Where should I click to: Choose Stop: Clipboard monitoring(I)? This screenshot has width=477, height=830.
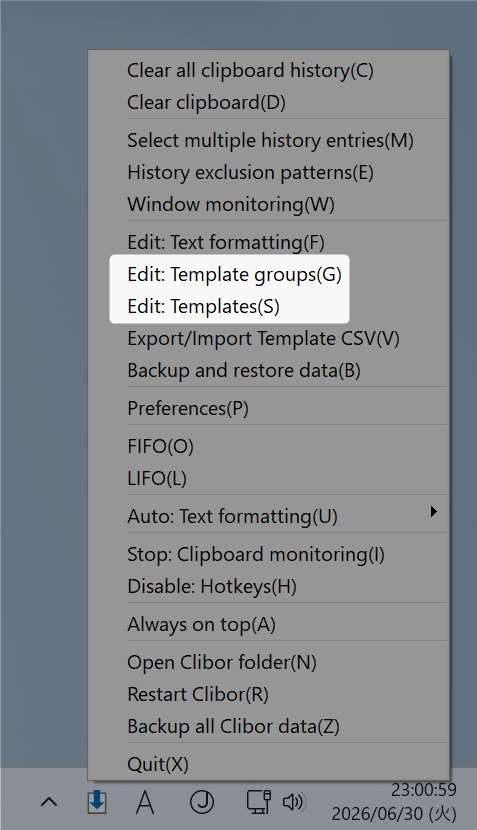tap(268, 554)
